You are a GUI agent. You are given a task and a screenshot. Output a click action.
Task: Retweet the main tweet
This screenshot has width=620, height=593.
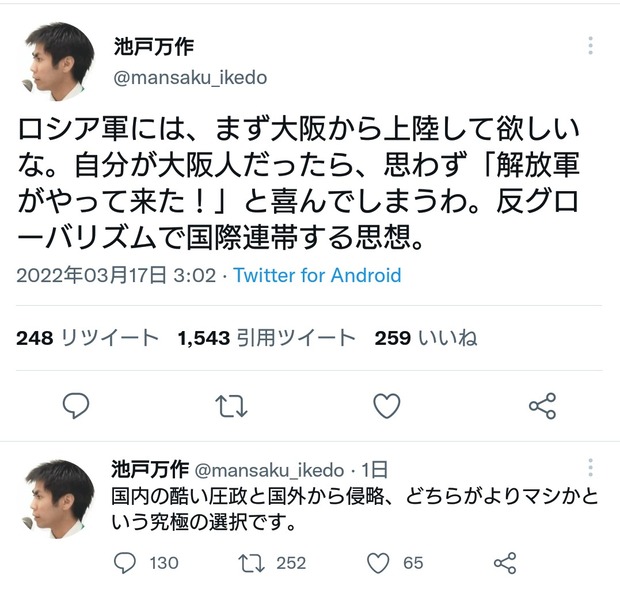(x=232, y=405)
